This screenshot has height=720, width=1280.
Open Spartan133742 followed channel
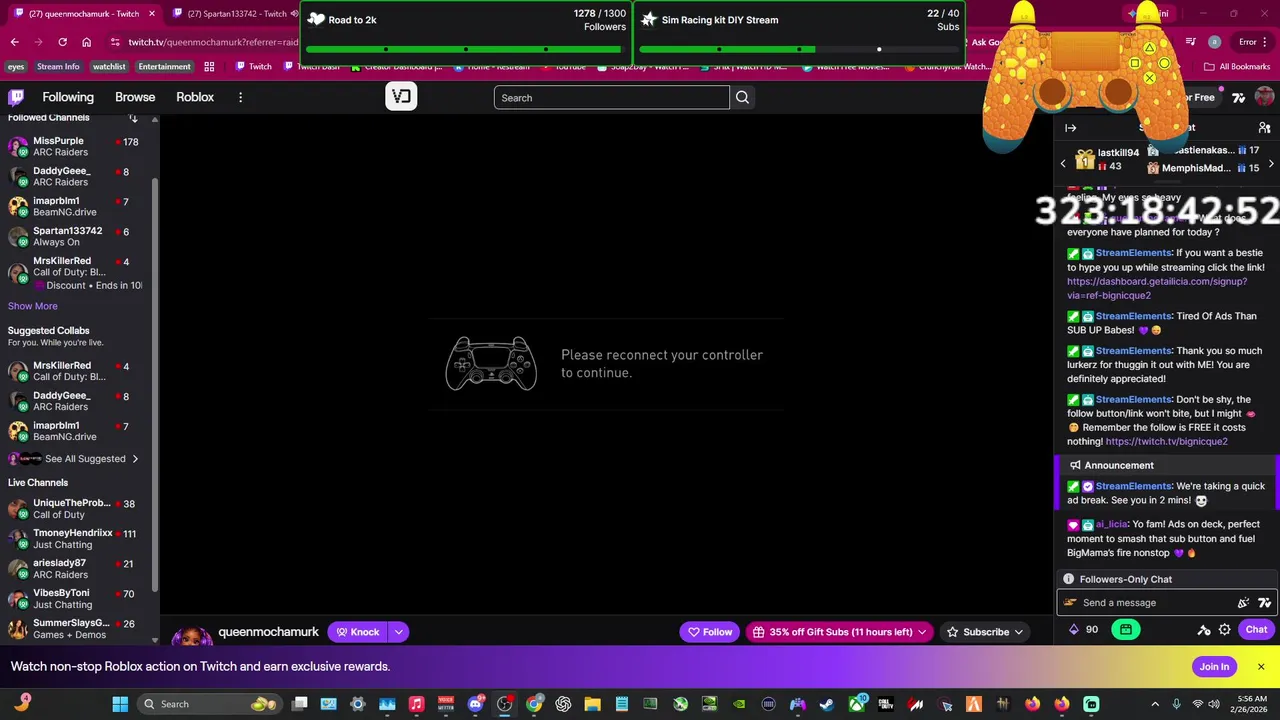74,236
